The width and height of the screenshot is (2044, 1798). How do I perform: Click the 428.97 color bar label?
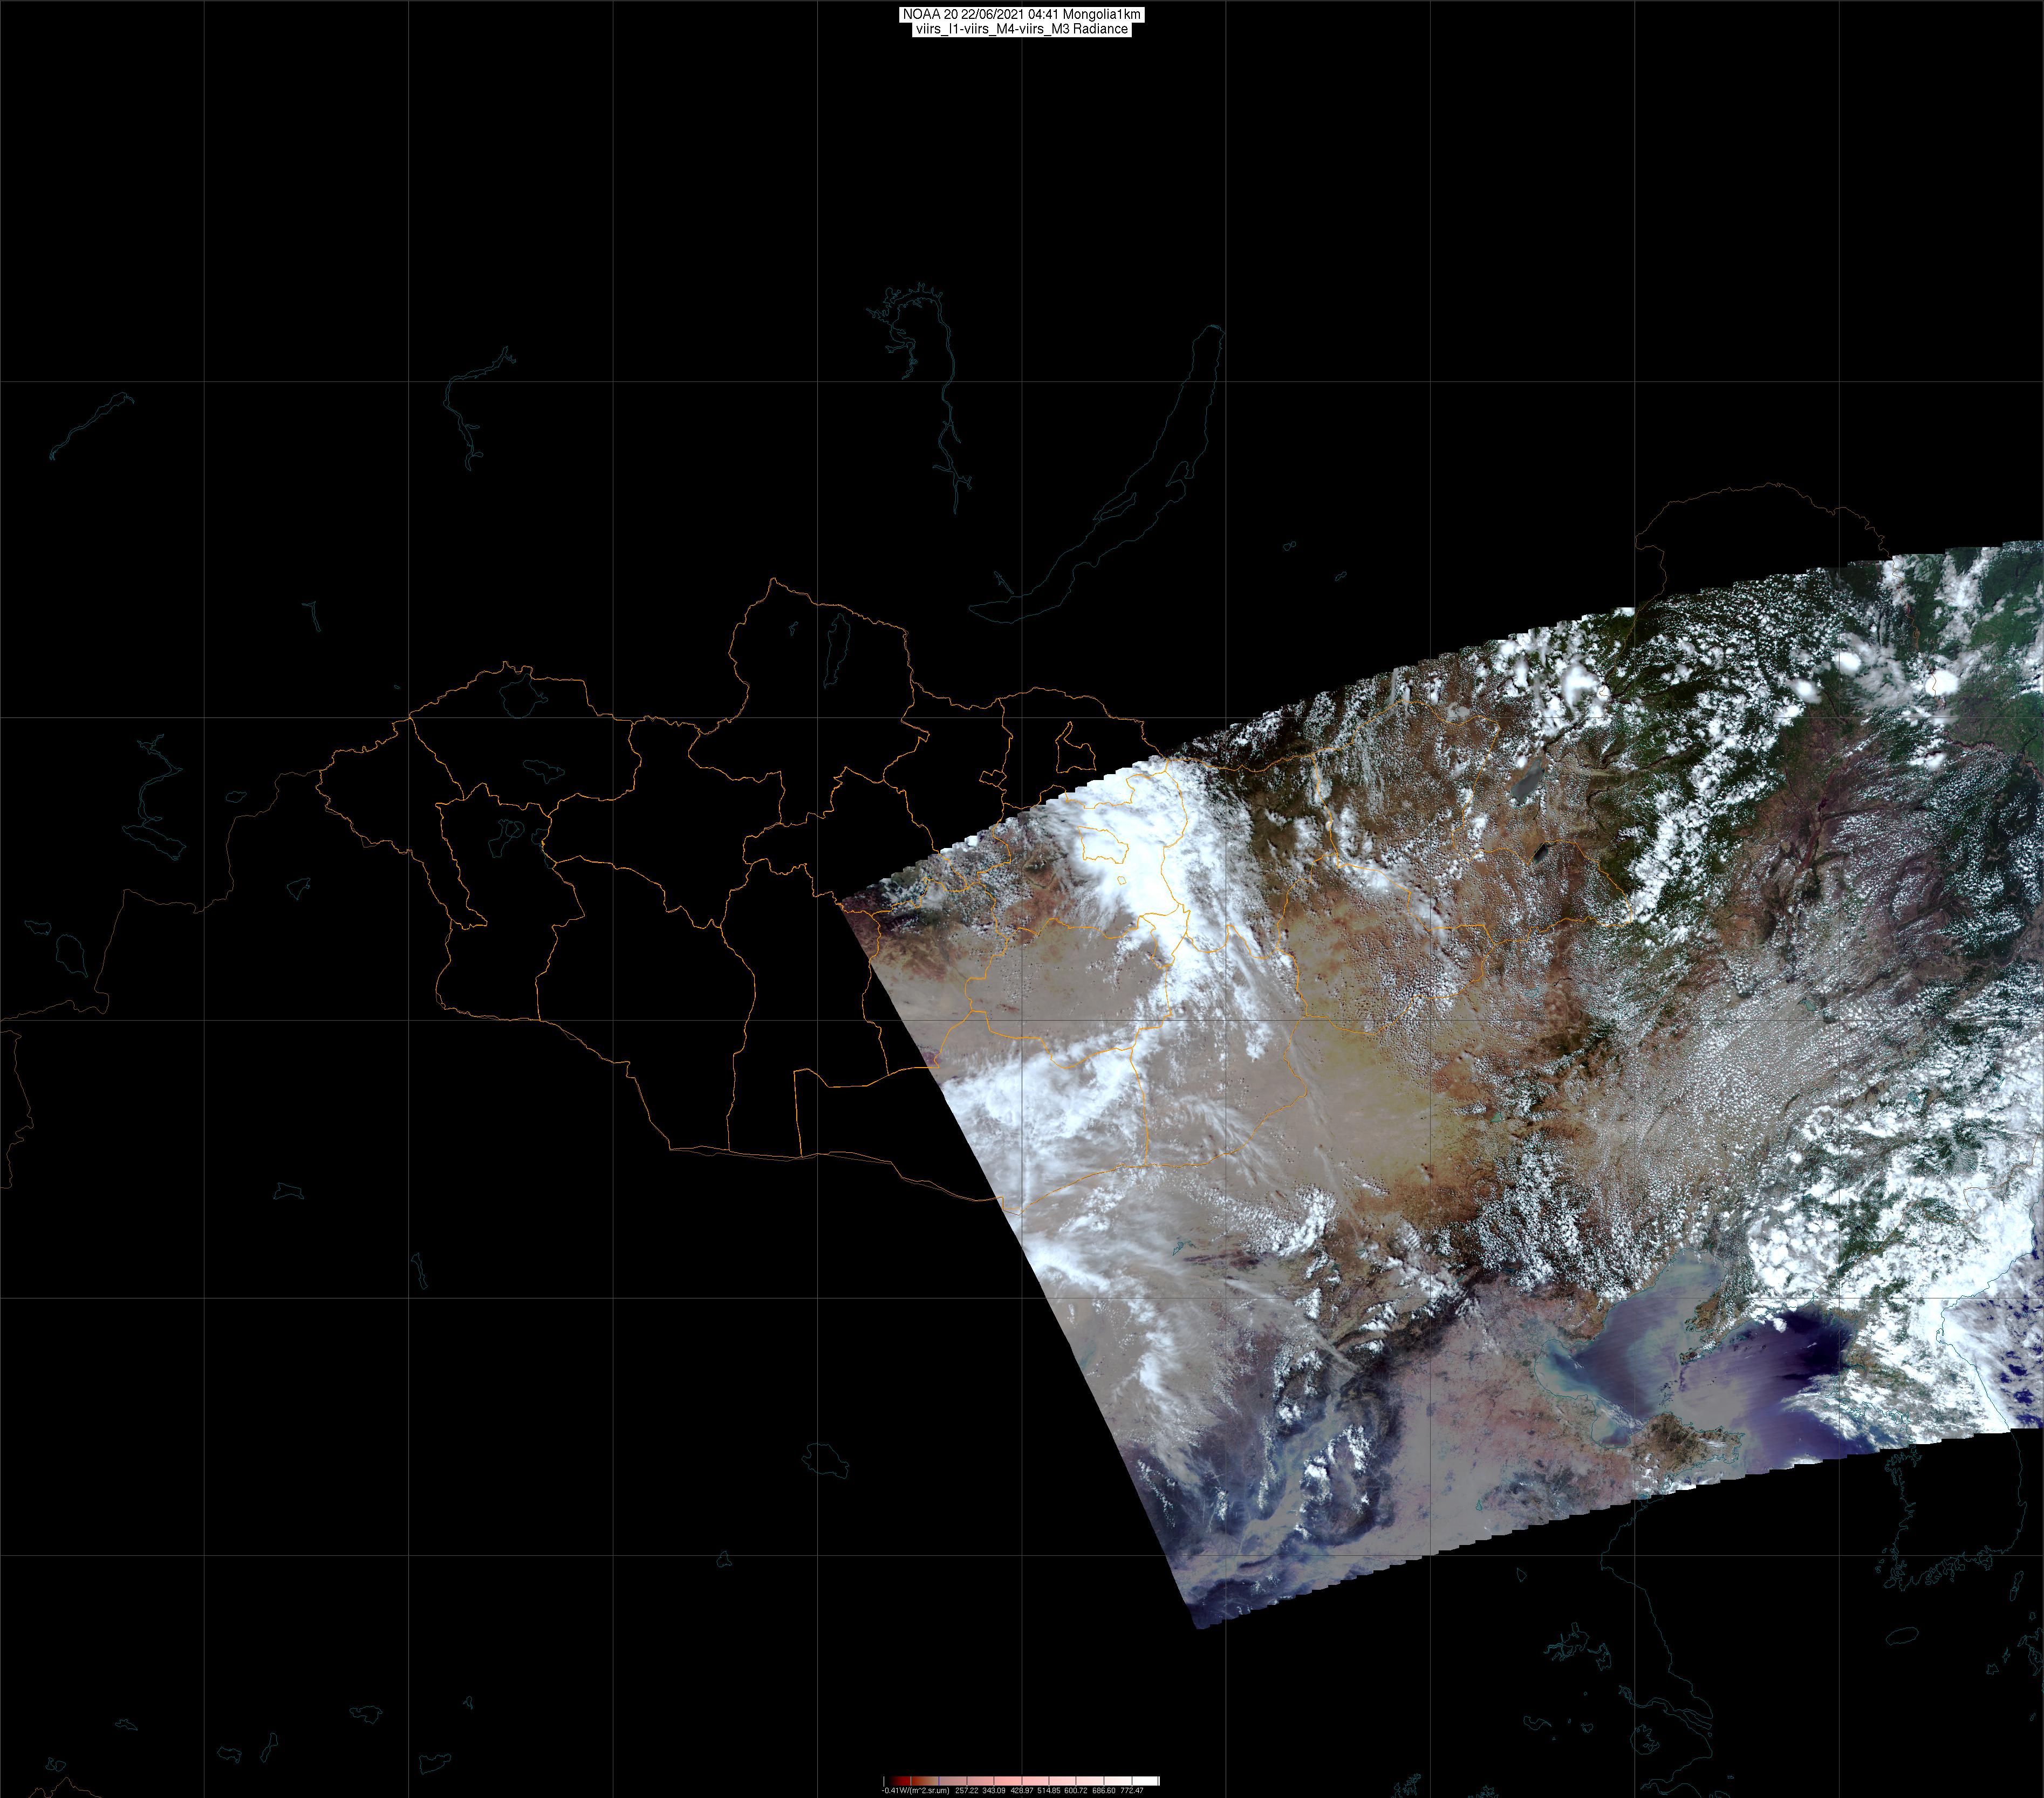pyautogui.click(x=1022, y=1791)
